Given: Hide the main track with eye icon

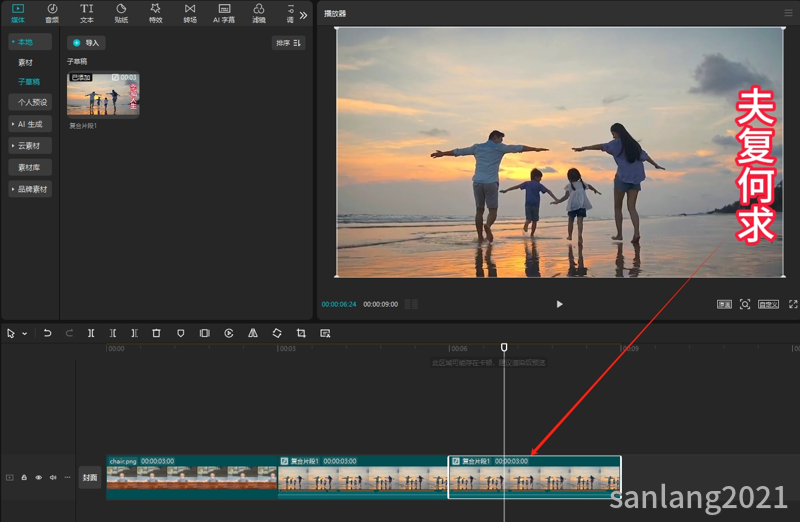Looking at the screenshot, I should click(x=38, y=478).
